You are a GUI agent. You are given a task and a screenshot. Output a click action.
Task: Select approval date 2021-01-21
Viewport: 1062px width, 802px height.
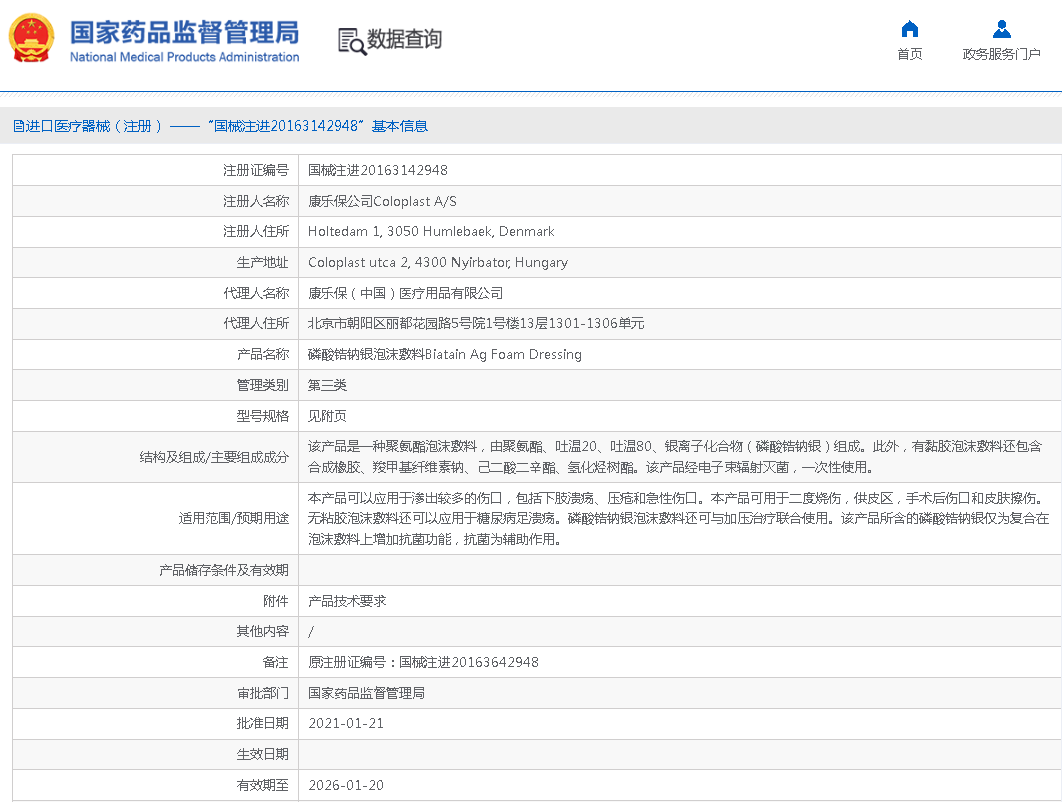click(346, 724)
